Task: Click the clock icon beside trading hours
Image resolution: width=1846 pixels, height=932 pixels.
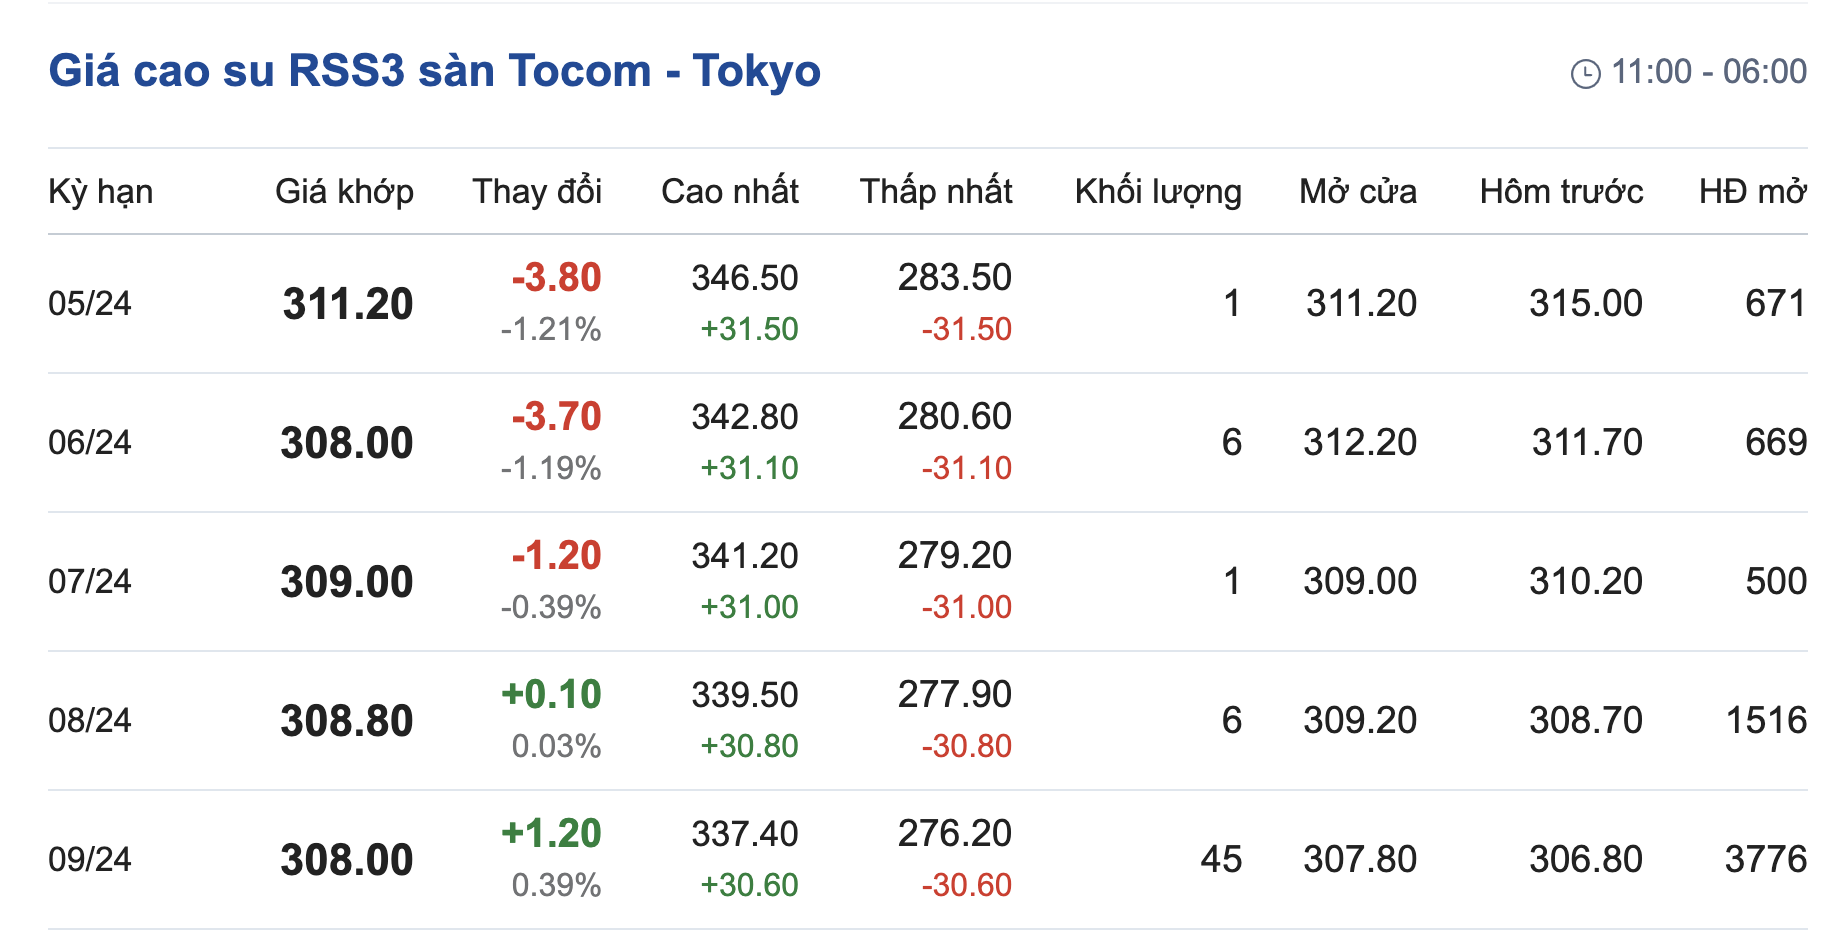Action: [1585, 74]
